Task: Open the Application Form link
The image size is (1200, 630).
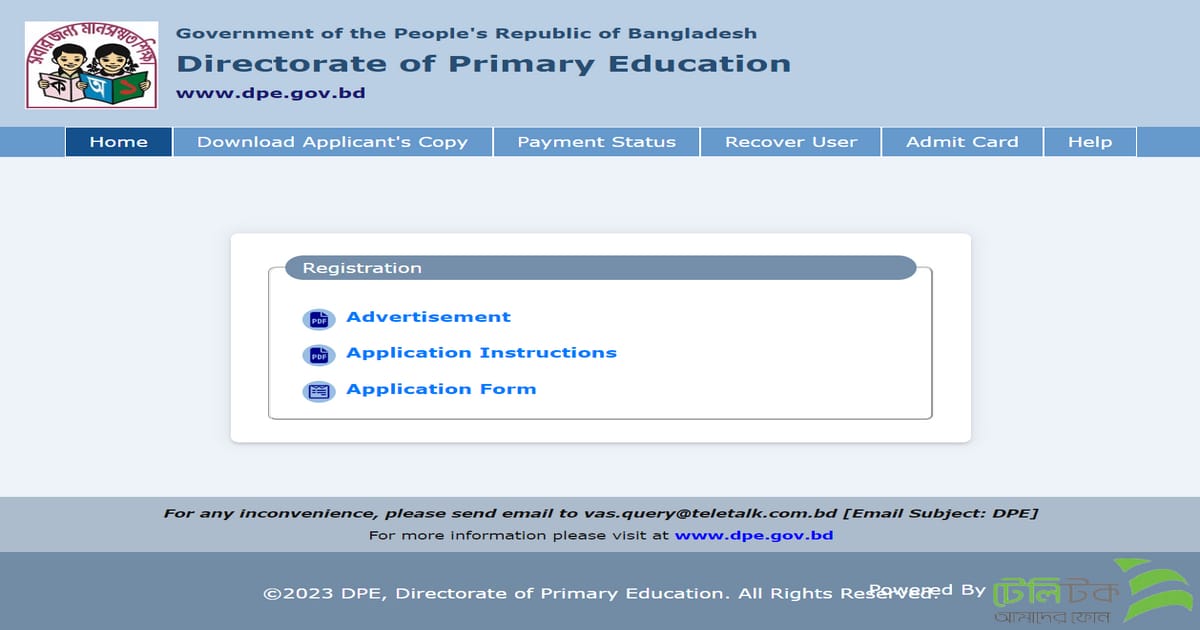Action: tap(441, 389)
